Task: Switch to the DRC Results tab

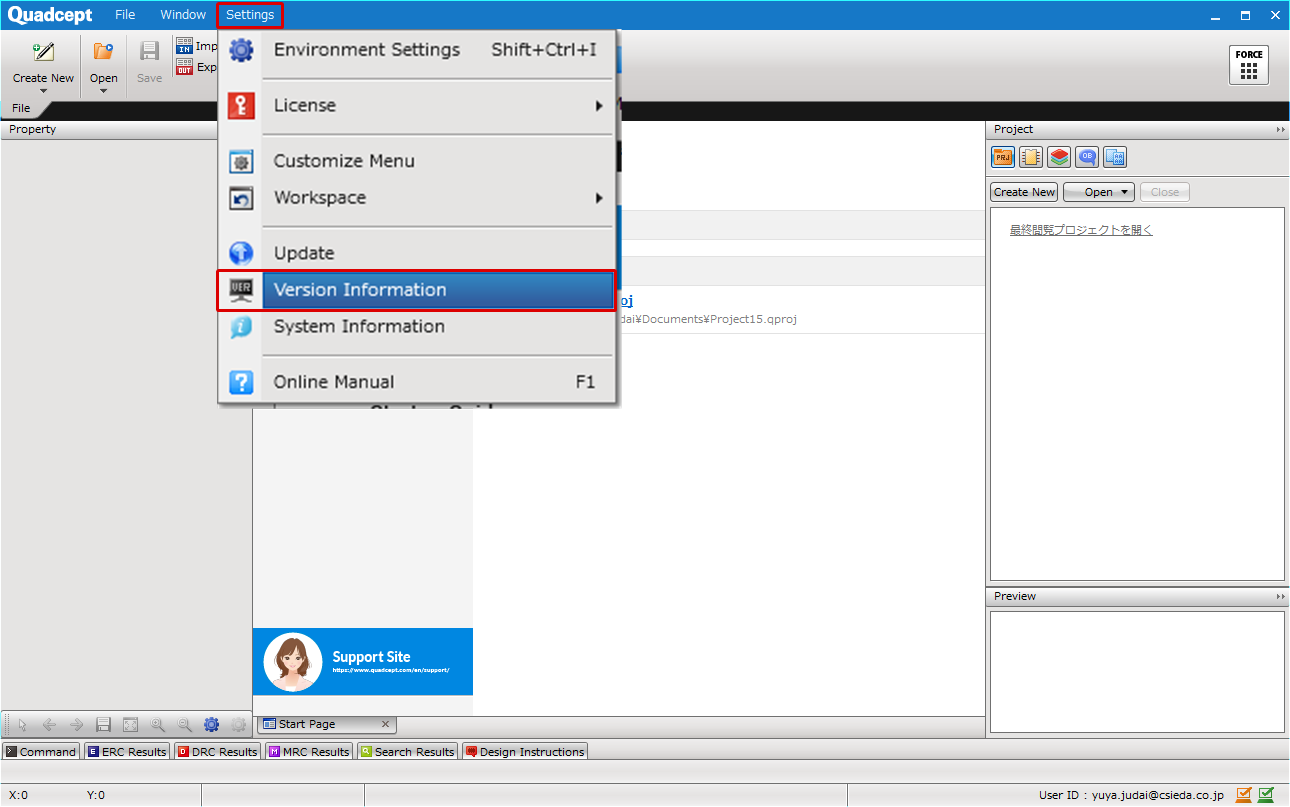Action: pos(217,752)
